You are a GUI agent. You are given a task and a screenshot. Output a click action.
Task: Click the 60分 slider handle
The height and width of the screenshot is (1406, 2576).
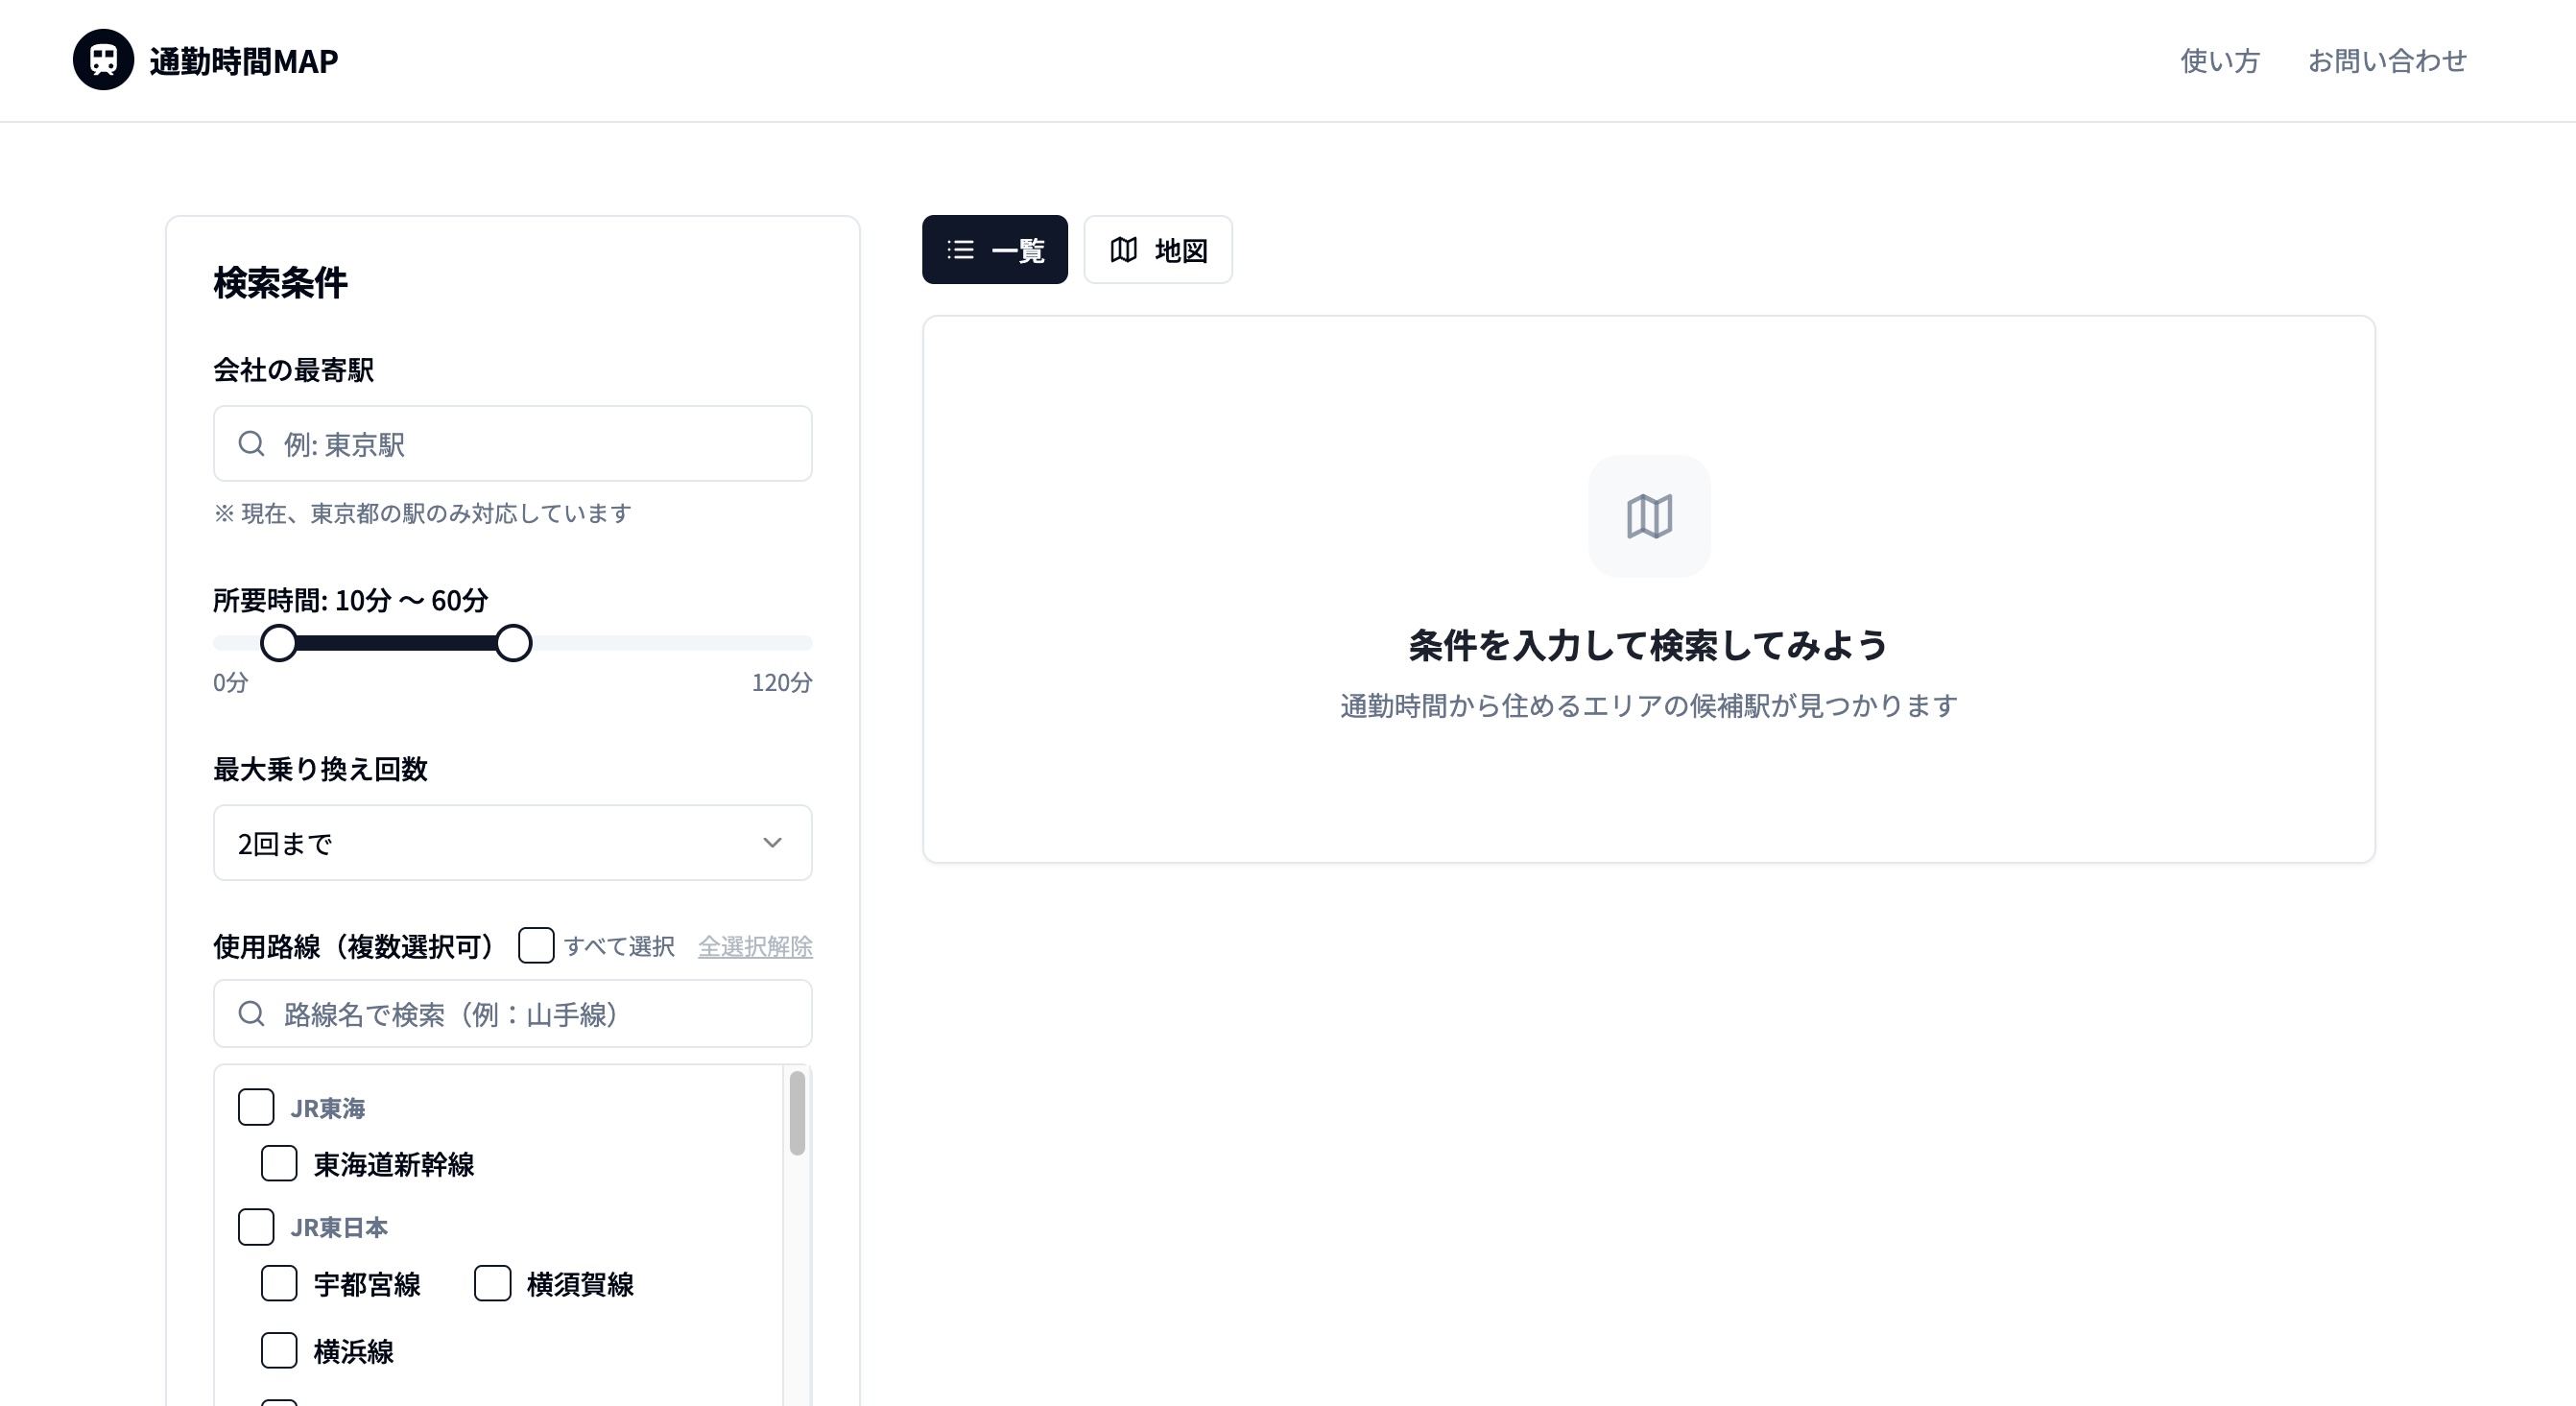pos(513,643)
